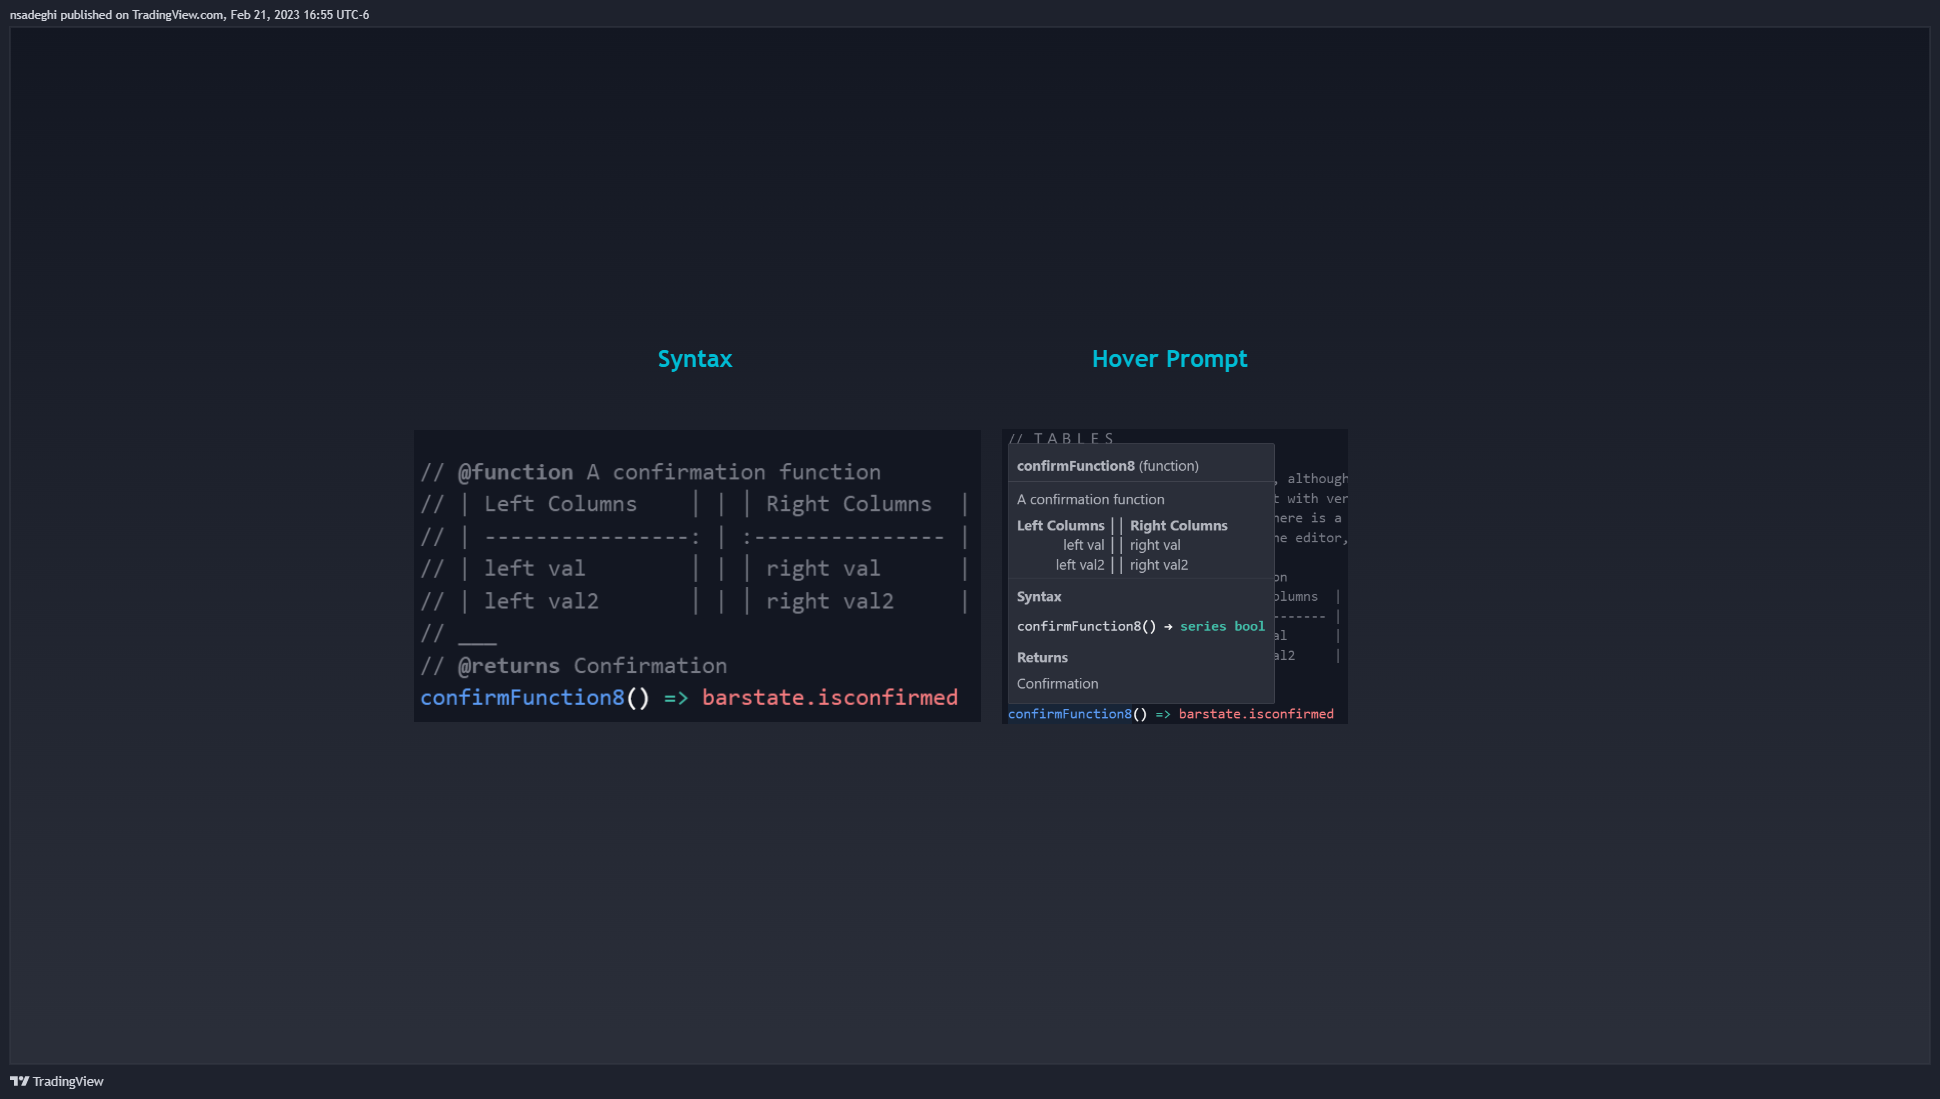Click 'right val2' cell in tooltip table
The height and width of the screenshot is (1099, 1940).
(1159, 565)
